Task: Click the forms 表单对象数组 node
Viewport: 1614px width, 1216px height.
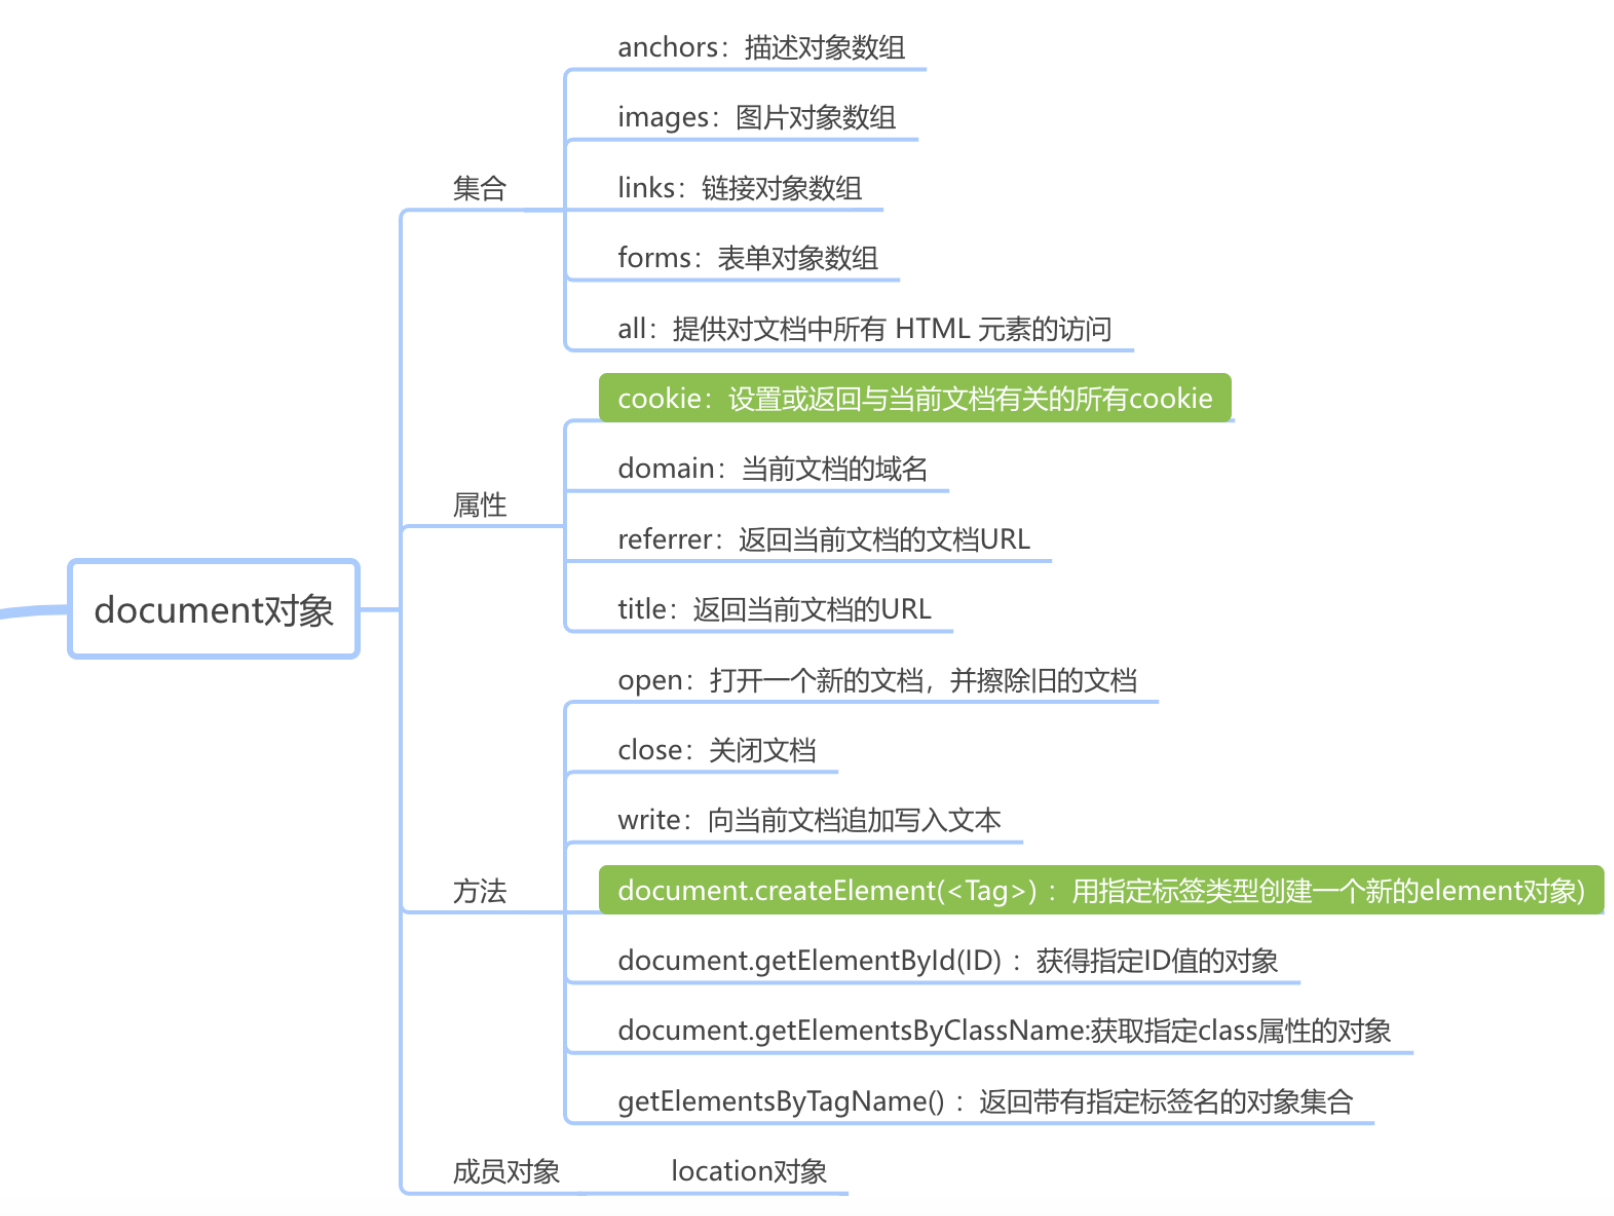Action: [x=747, y=258]
